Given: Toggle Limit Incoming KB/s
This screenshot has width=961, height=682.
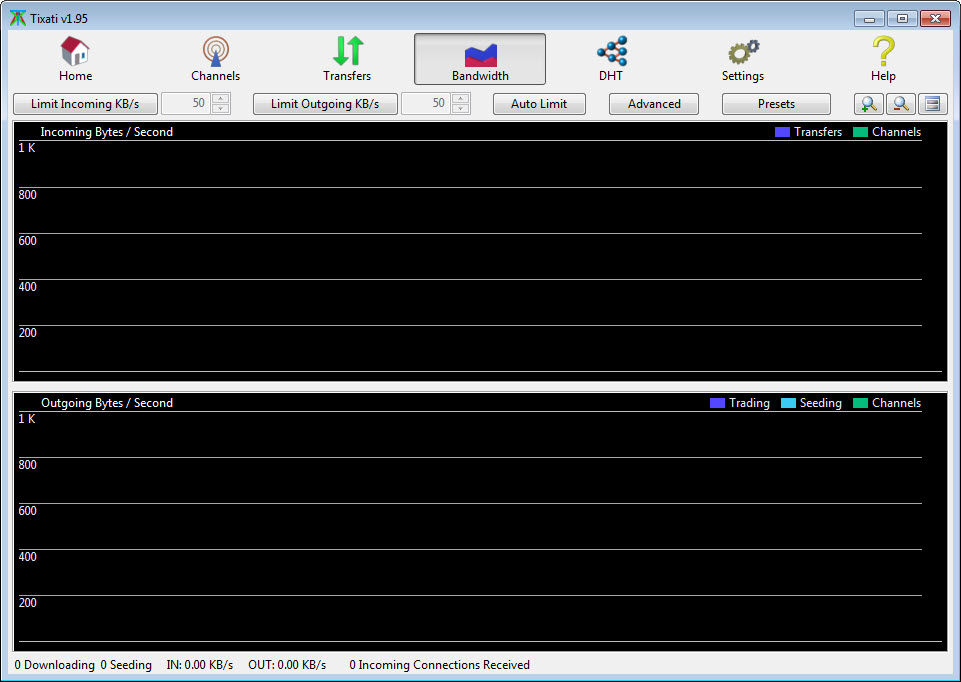Looking at the screenshot, I should coord(85,104).
